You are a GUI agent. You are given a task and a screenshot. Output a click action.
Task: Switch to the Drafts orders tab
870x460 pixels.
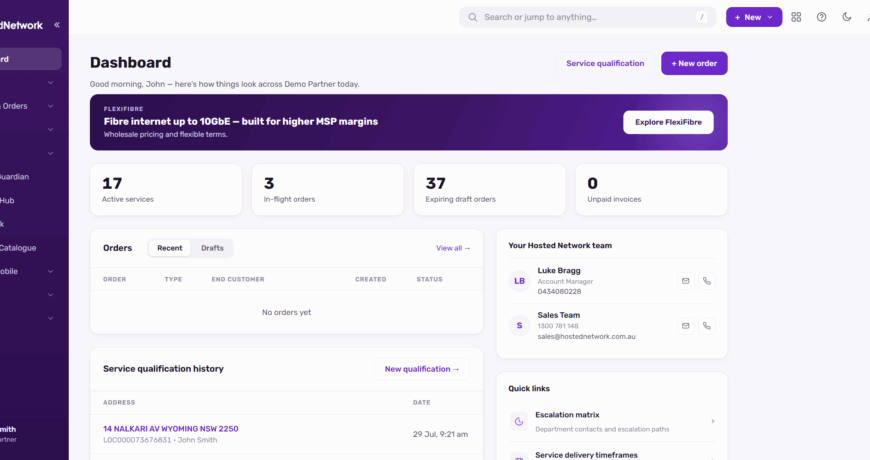click(x=213, y=248)
